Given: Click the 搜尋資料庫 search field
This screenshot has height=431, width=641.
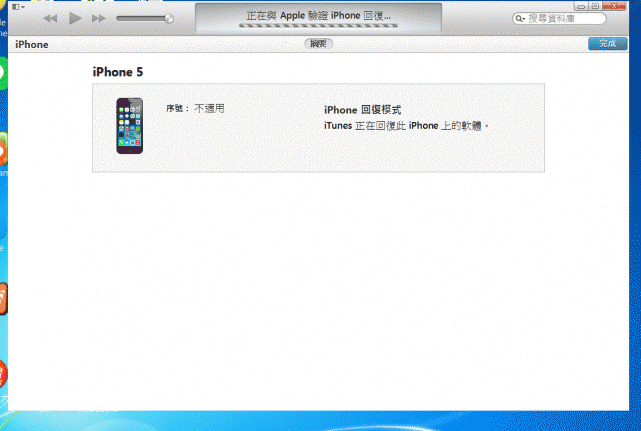Looking at the screenshot, I should pyautogui.click(x=559, y=18).
